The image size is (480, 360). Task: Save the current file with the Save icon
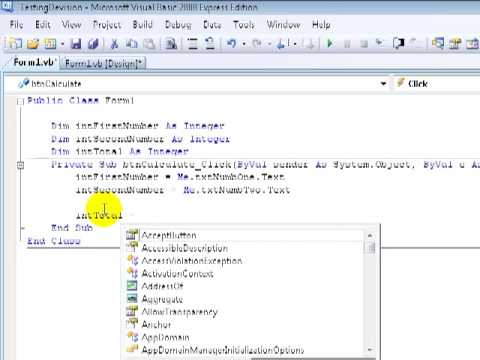(x=76, y=44)
